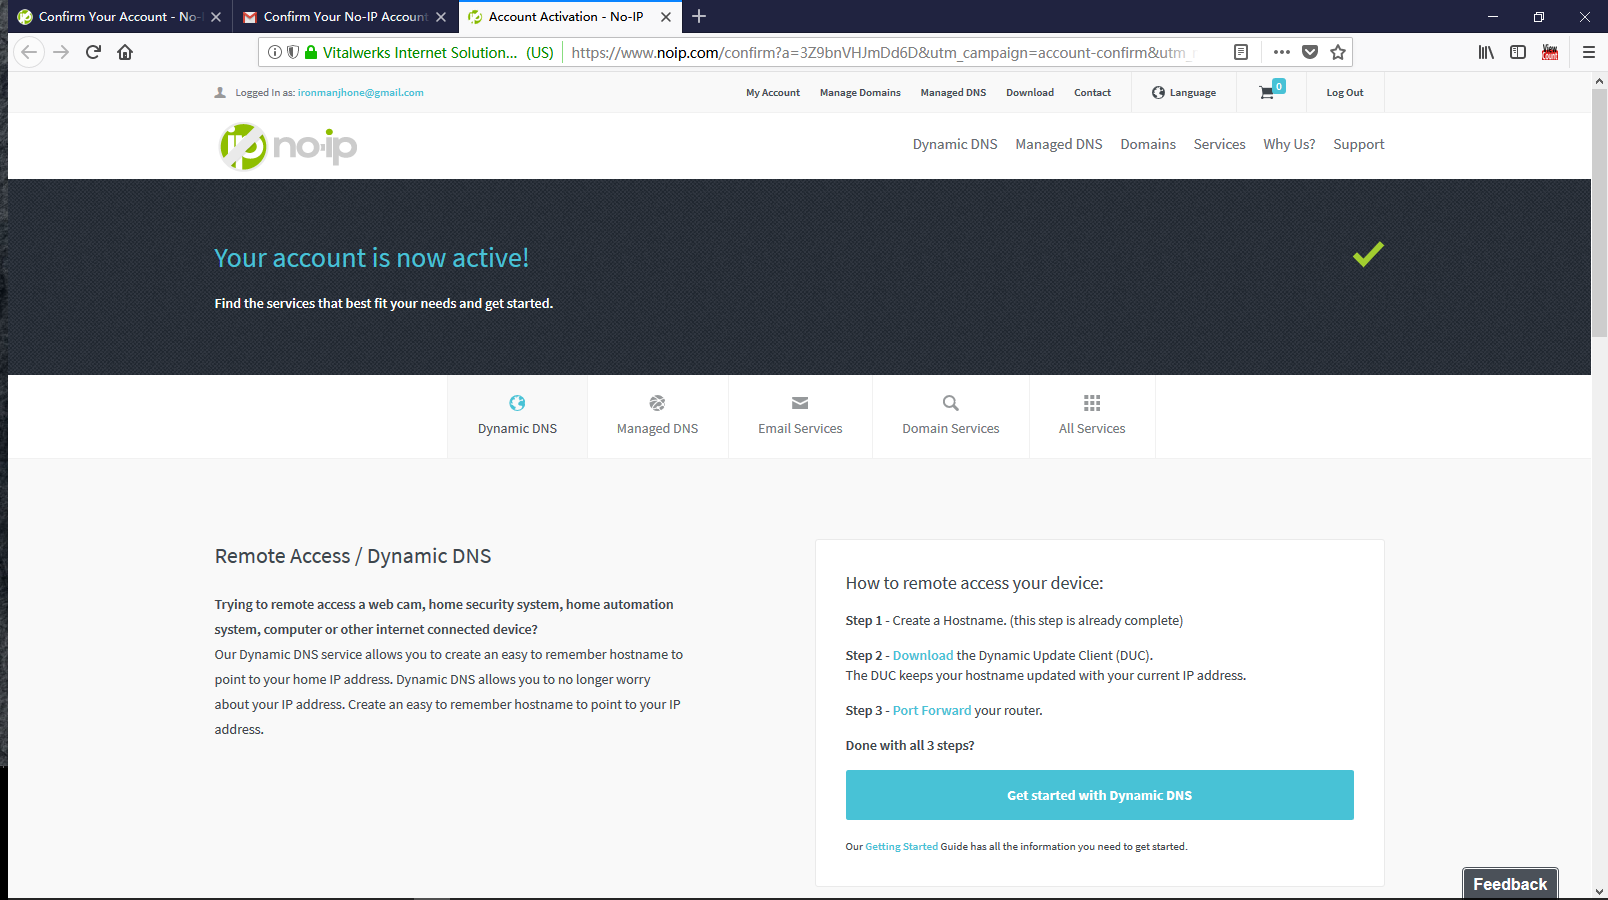Select the All Services tab label

click(x=1092, y=428)
